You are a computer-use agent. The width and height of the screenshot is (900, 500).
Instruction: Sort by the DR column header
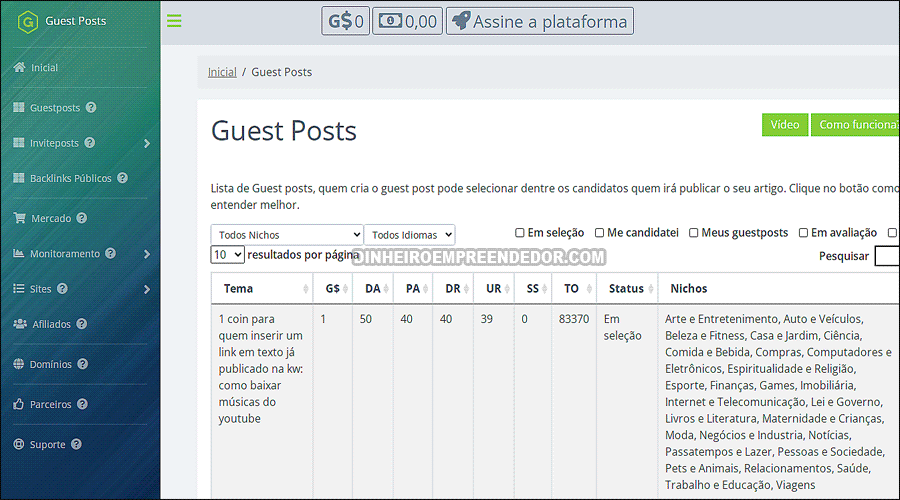[x=453, y=288]
